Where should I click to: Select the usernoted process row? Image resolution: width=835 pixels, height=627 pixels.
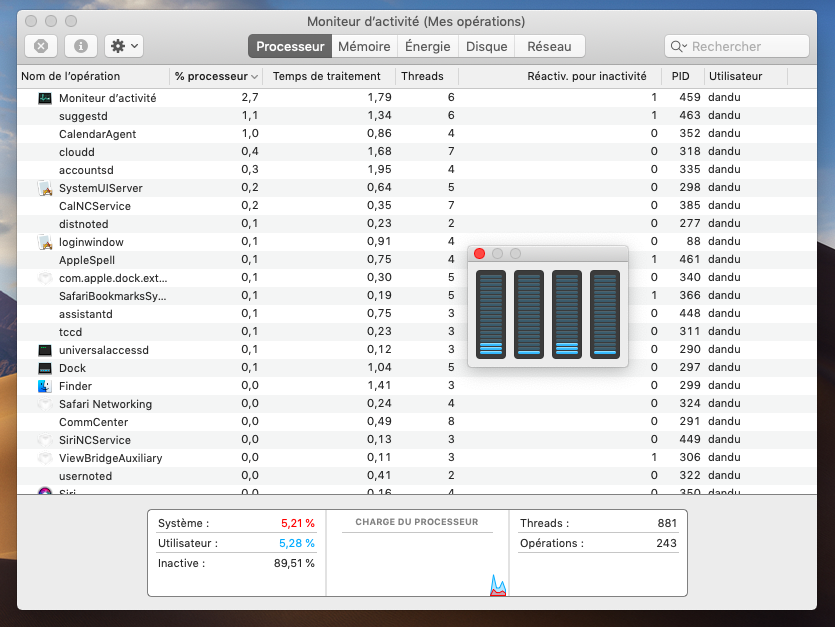(416, 476)
